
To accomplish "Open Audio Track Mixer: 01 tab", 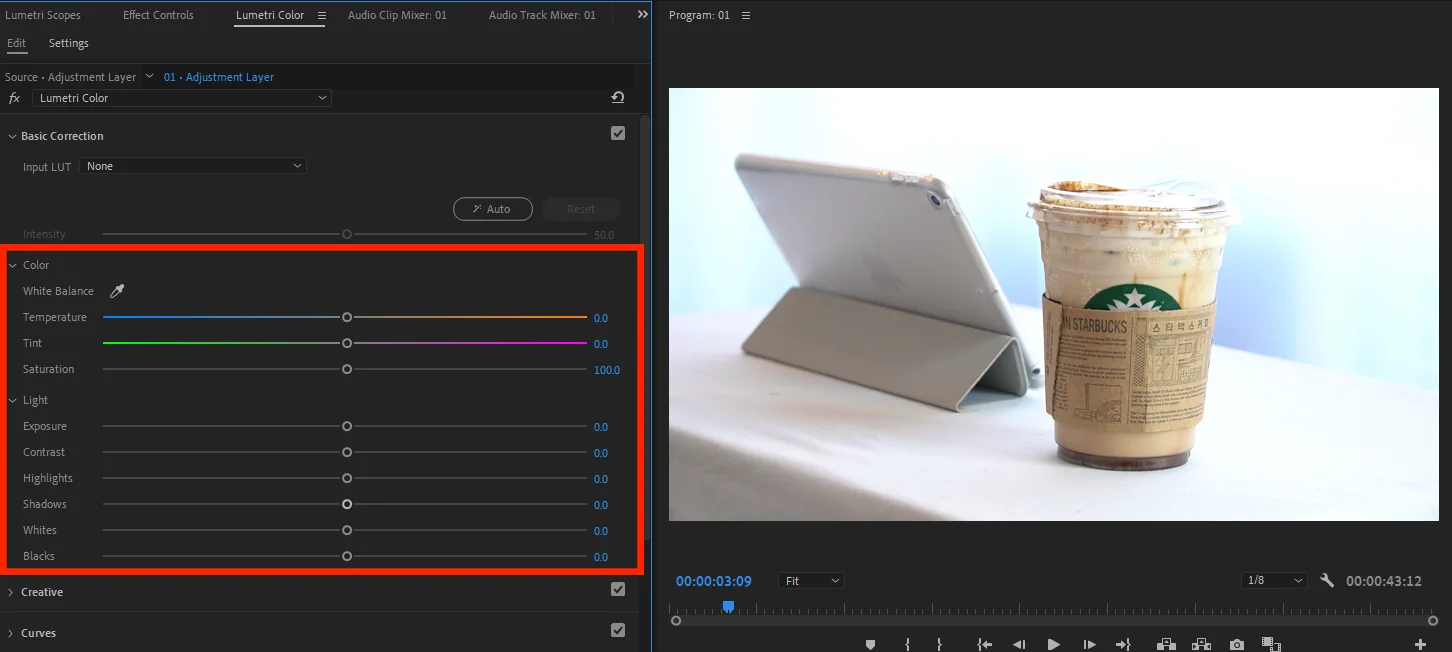I will click(542, 15).
